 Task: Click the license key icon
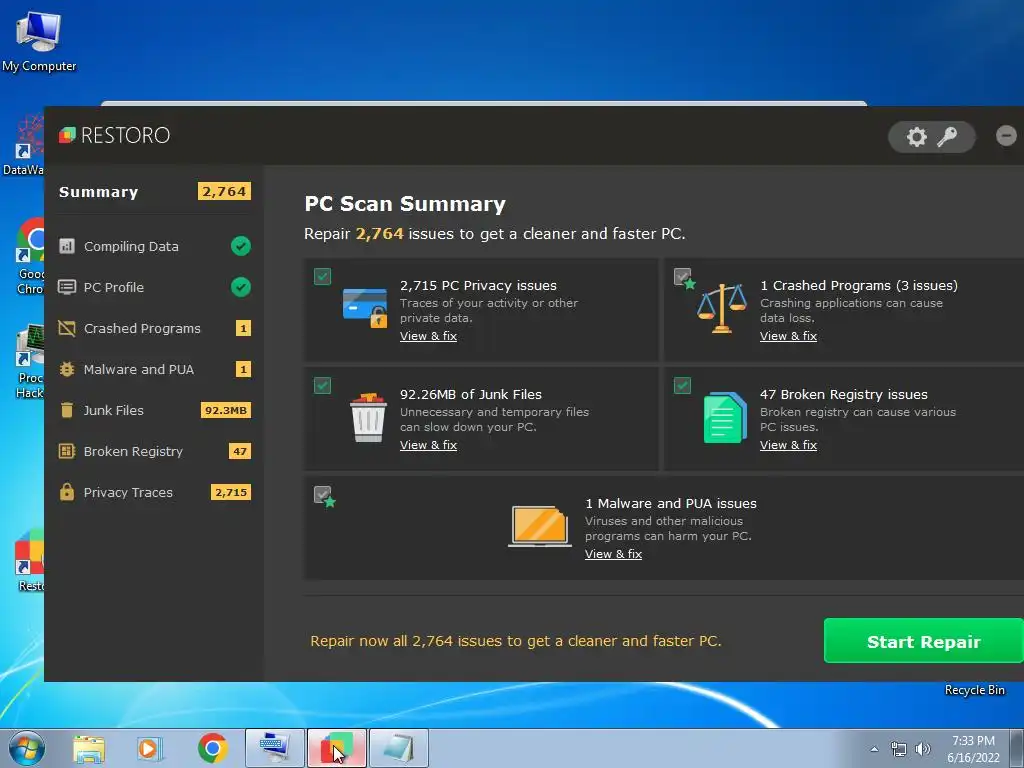point(947,136)
